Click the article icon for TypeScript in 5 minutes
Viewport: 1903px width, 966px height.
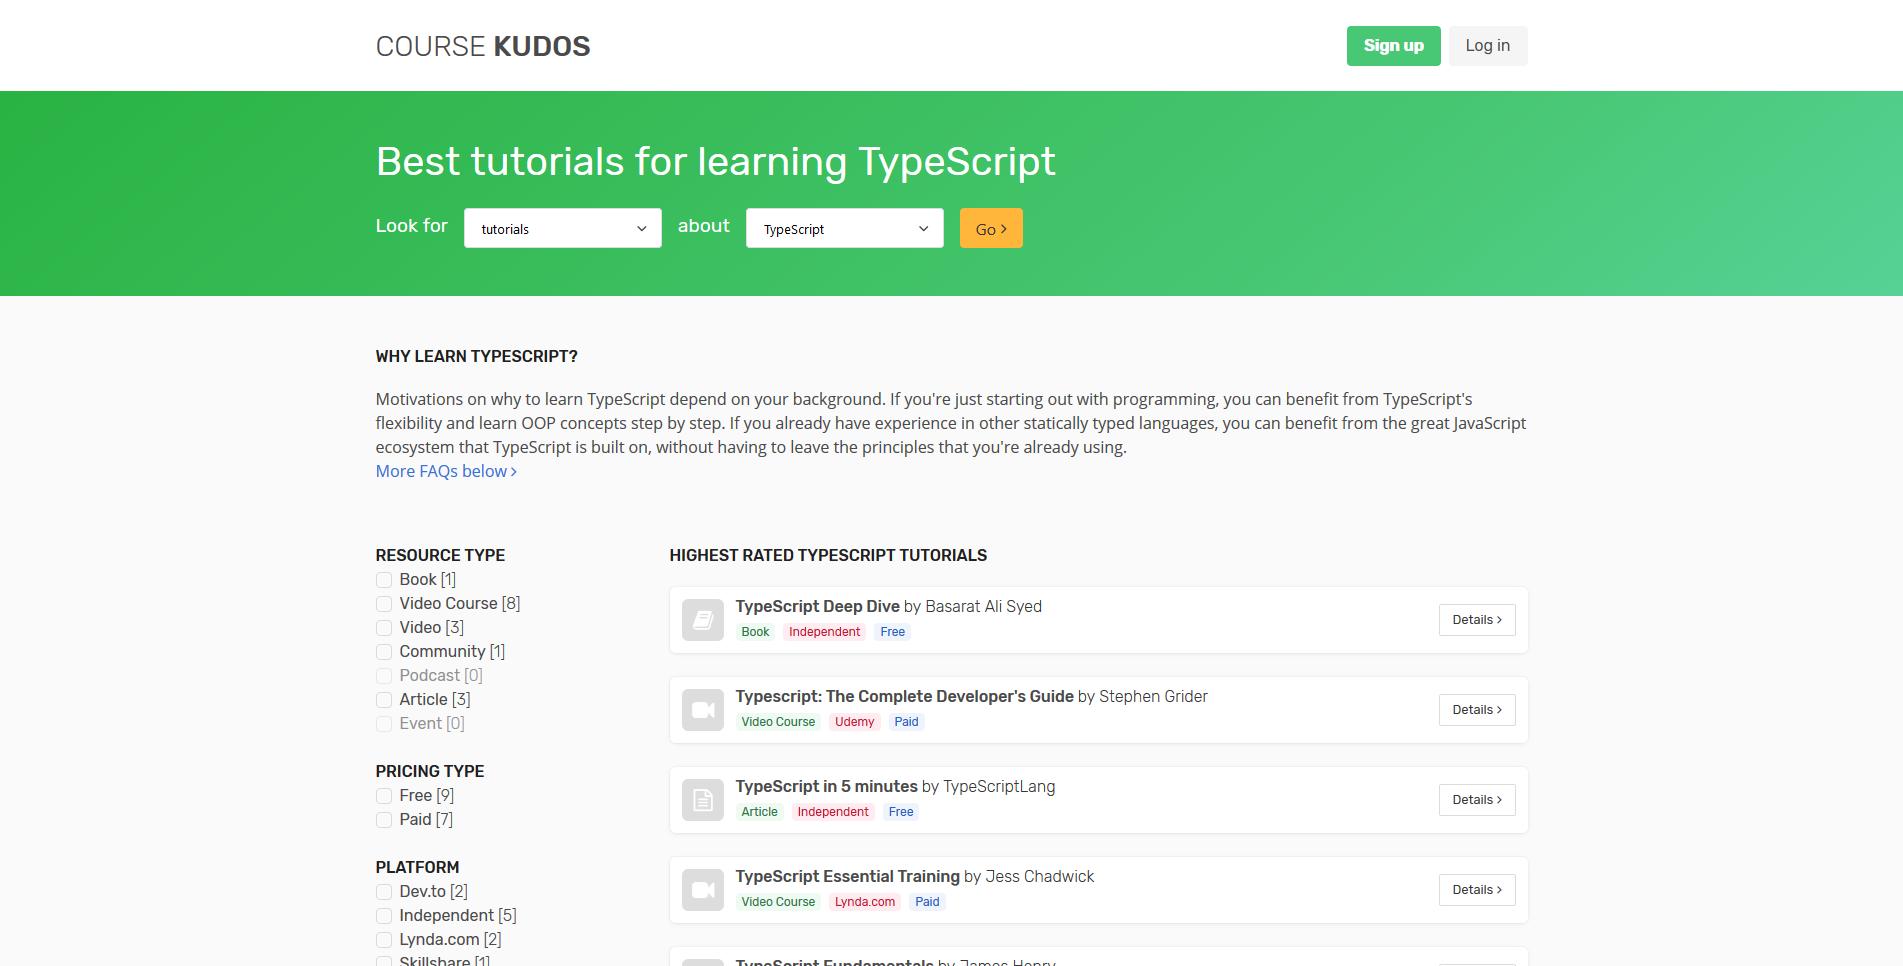tap(702, 800)
